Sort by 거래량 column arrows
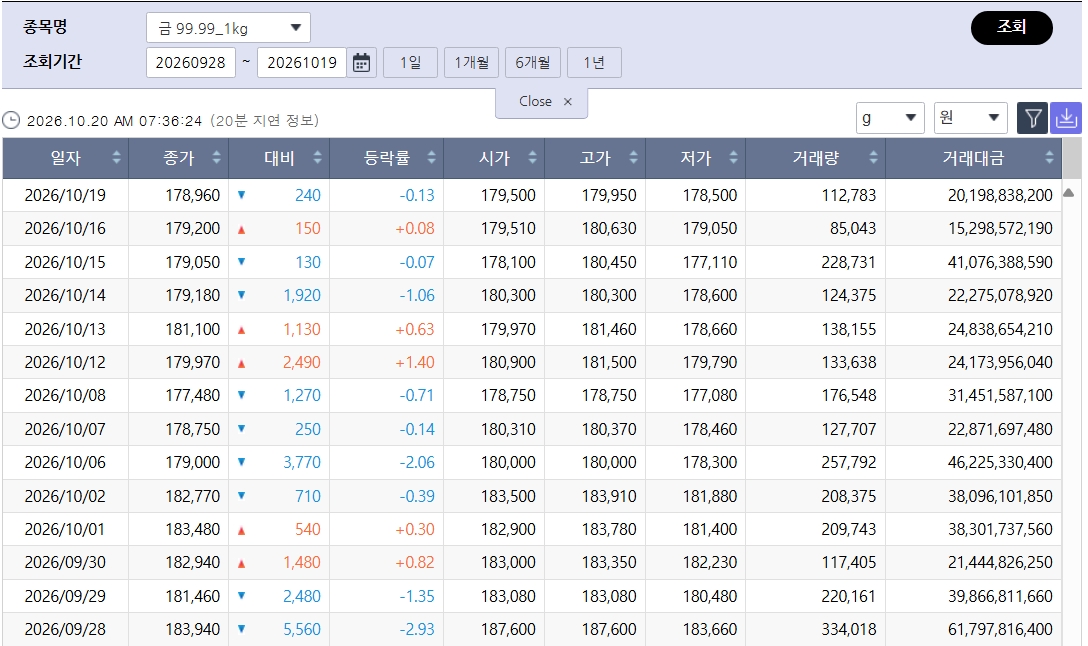1088x646 pixels. (x=873, y=158)
